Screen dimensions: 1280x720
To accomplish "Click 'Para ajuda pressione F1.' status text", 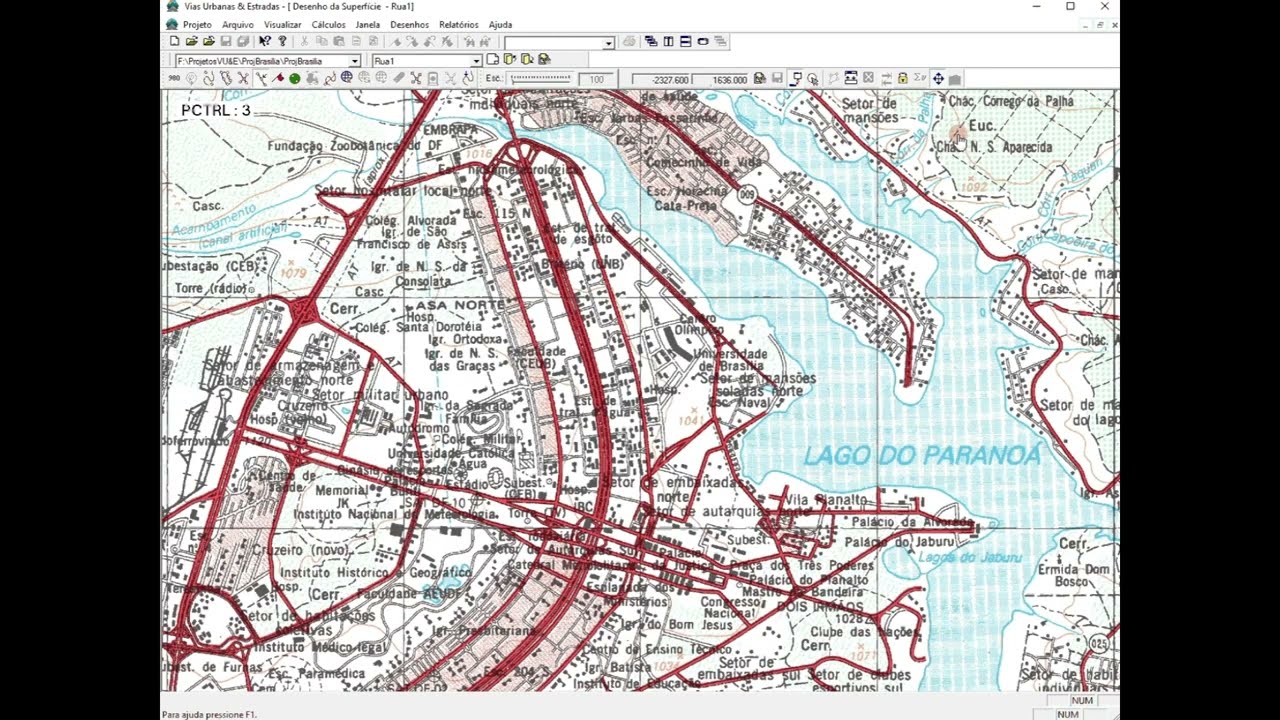I will pyautogui.click(x=210, y=714).
